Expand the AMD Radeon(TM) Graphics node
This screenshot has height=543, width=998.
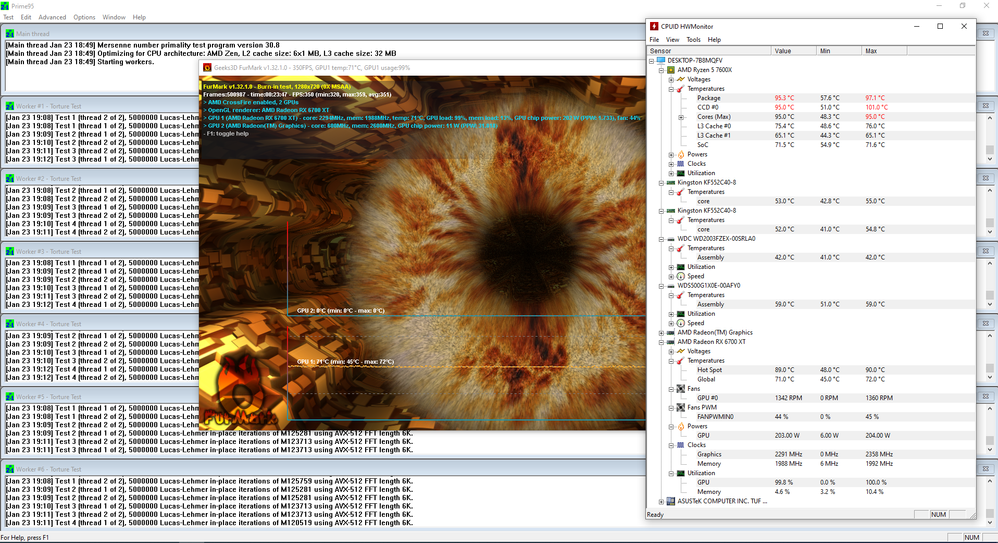click(x=661, y=333)
